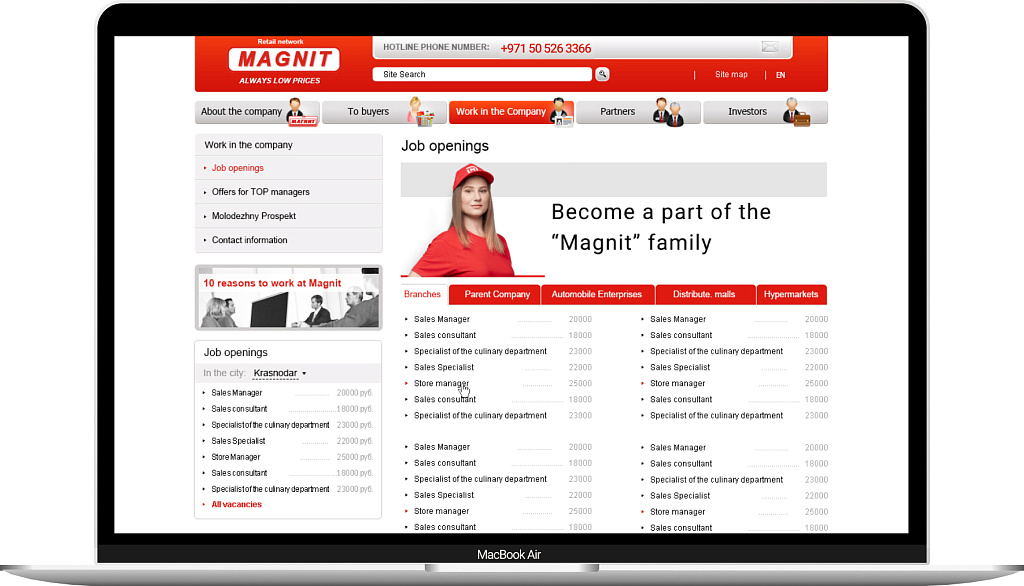
Task: Click the hotline number +971 50 526 3366
Action: [545, 48]
